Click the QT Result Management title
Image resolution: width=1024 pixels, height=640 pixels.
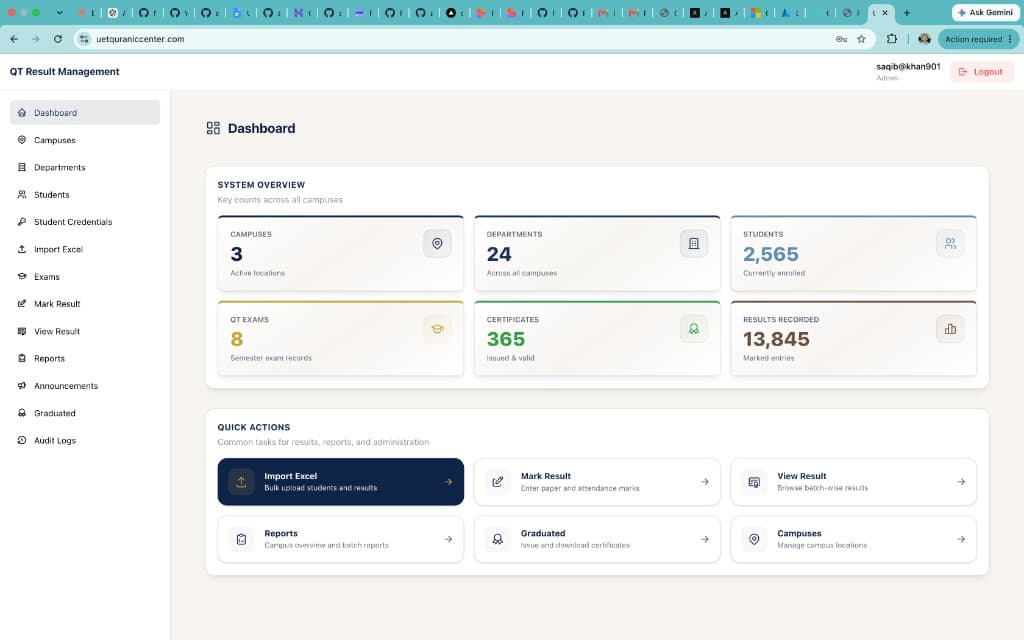tap(65, 72)
